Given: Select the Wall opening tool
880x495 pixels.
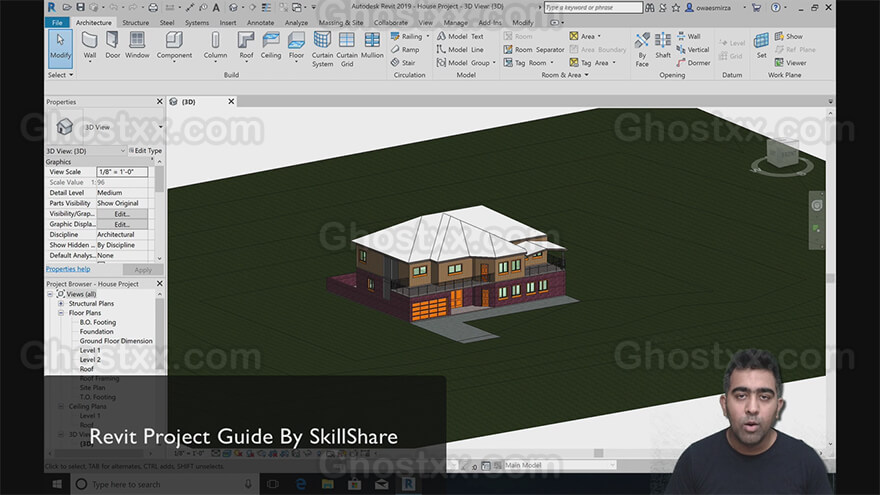Looking at the screenshot, I should 689,36.
